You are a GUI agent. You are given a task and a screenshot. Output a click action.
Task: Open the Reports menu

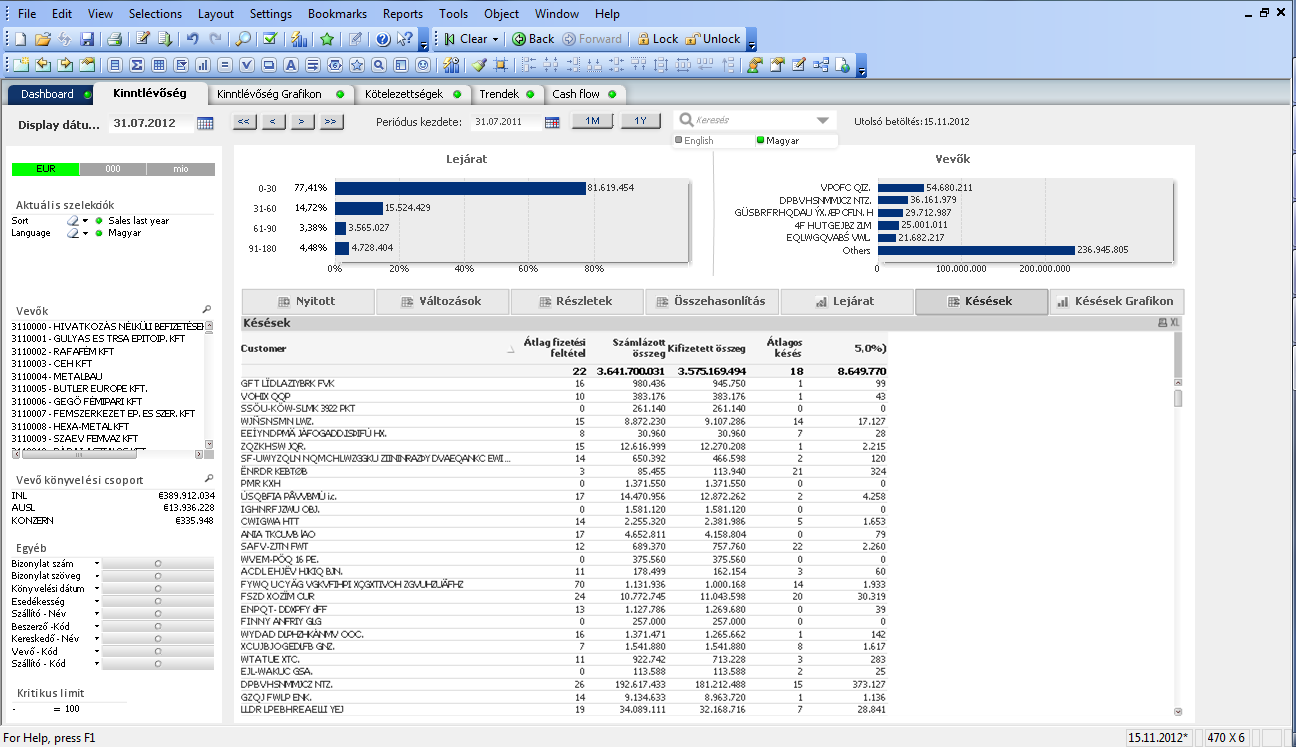[x=402, y=14]
